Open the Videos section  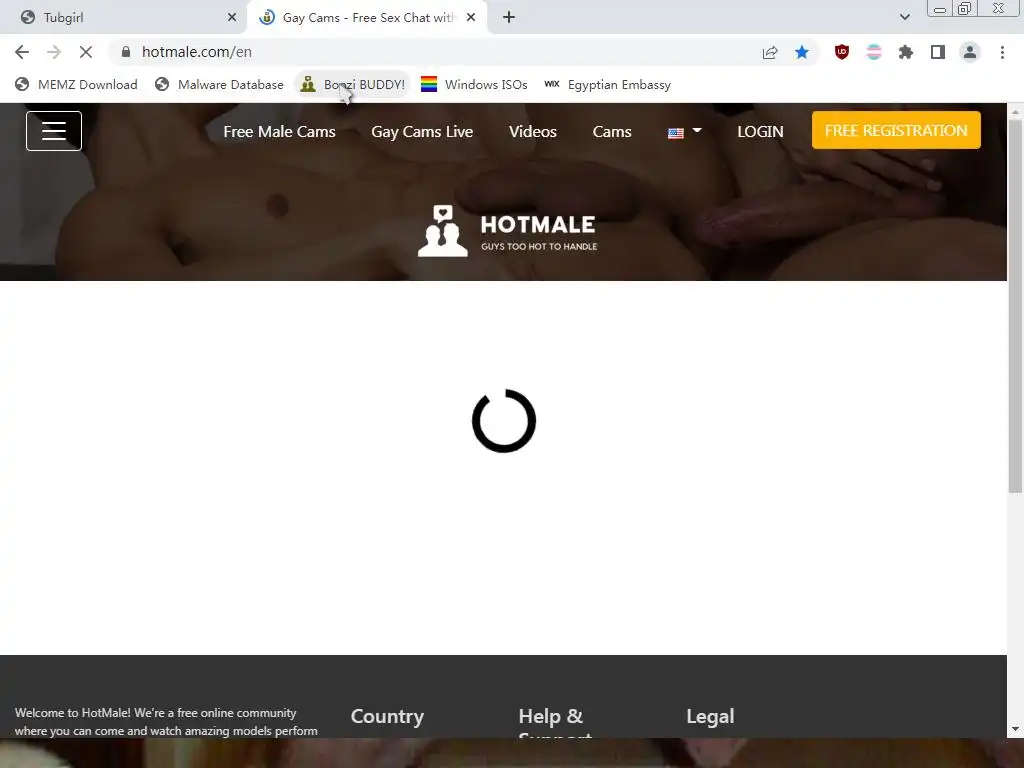coord(533,132)
